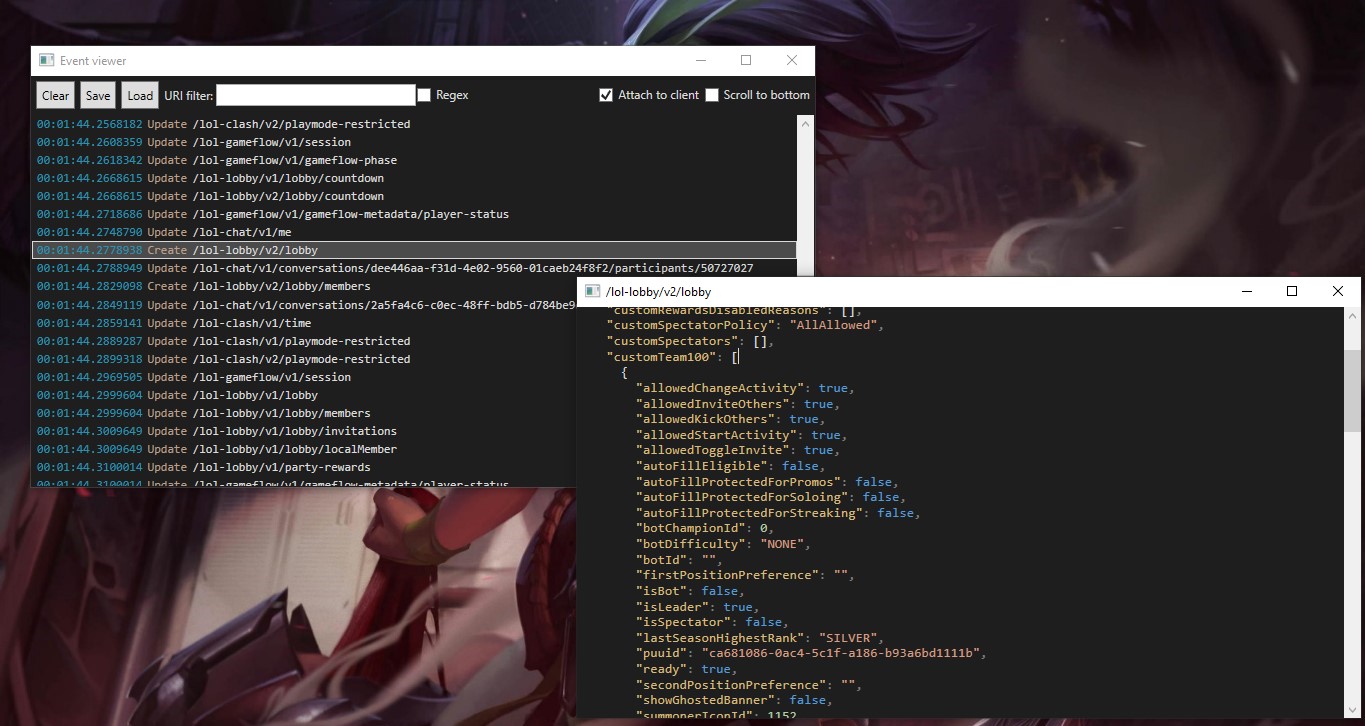Click the "isLeader" JSON line
Screen dimensions: 1365x726
tap(698, 607)
